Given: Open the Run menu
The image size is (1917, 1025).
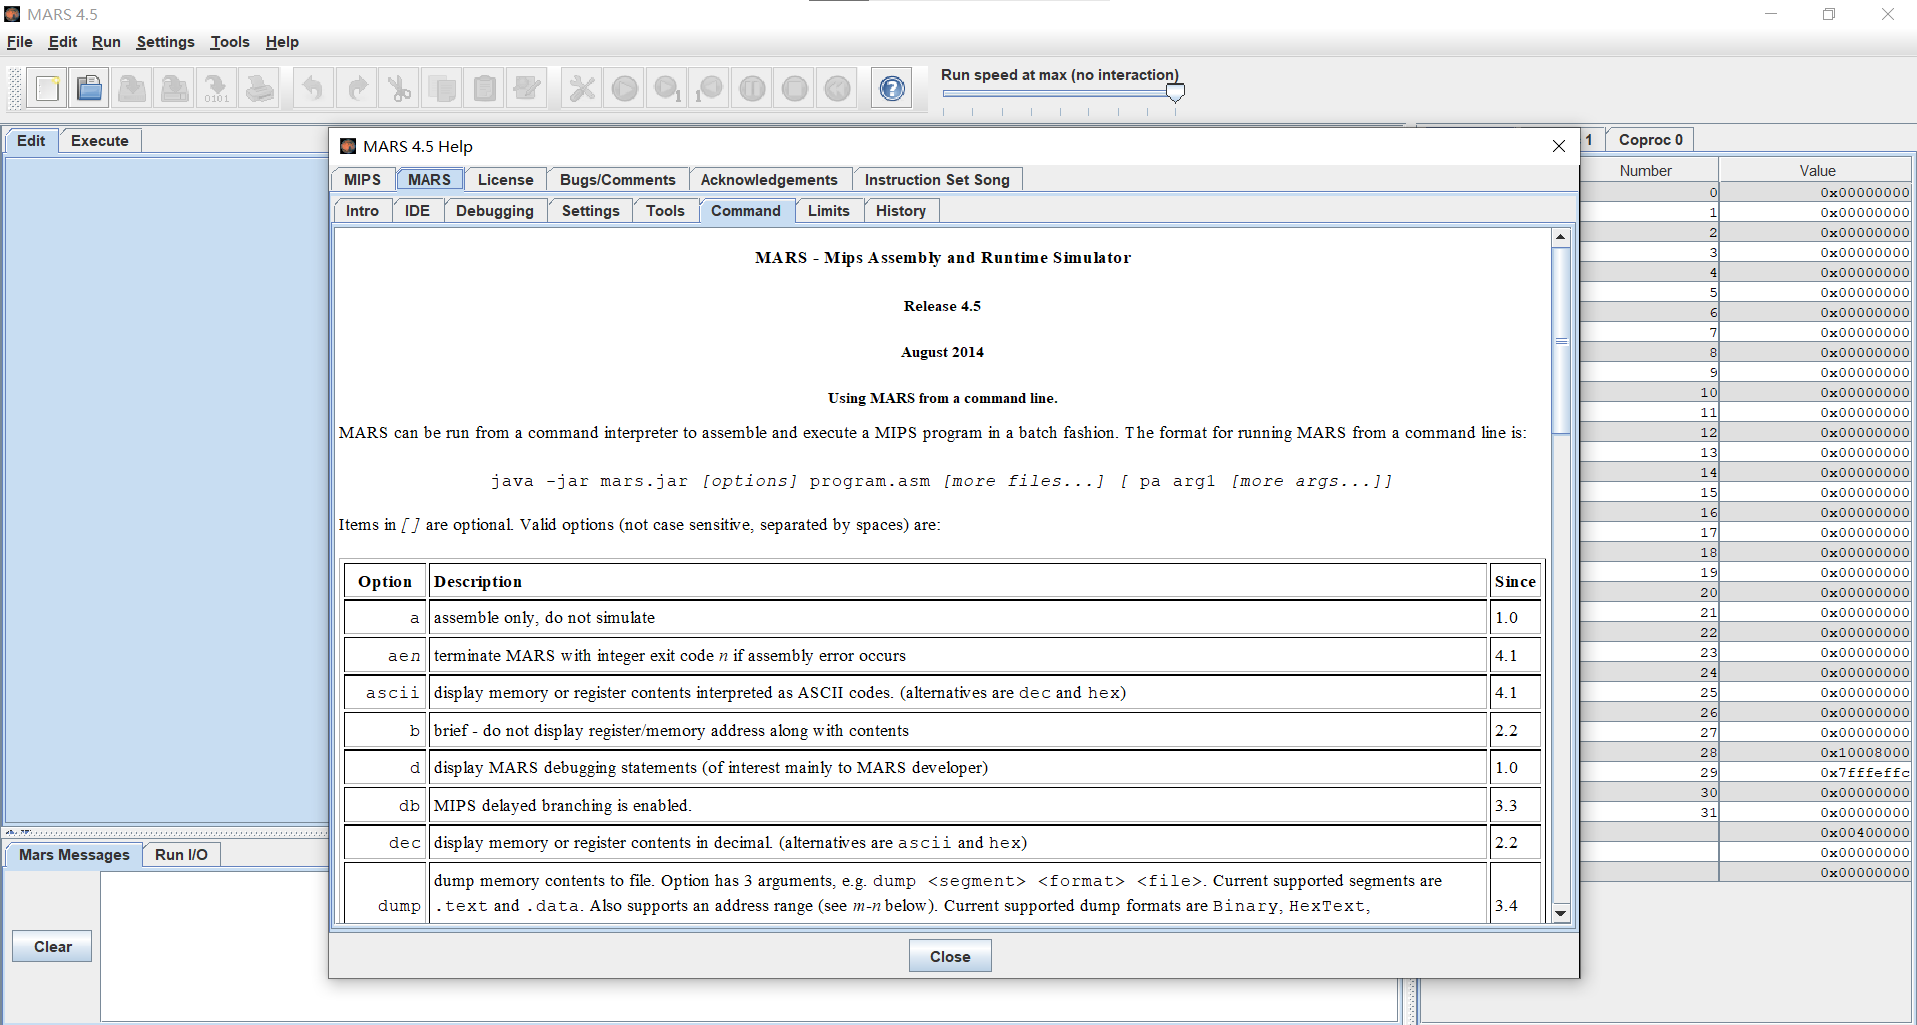Looking at the screenshot, I should (106, 42).
